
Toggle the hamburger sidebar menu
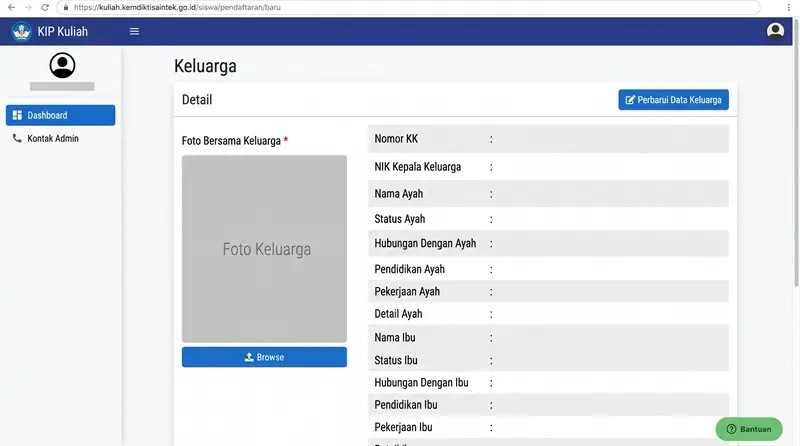coord(134,32)
